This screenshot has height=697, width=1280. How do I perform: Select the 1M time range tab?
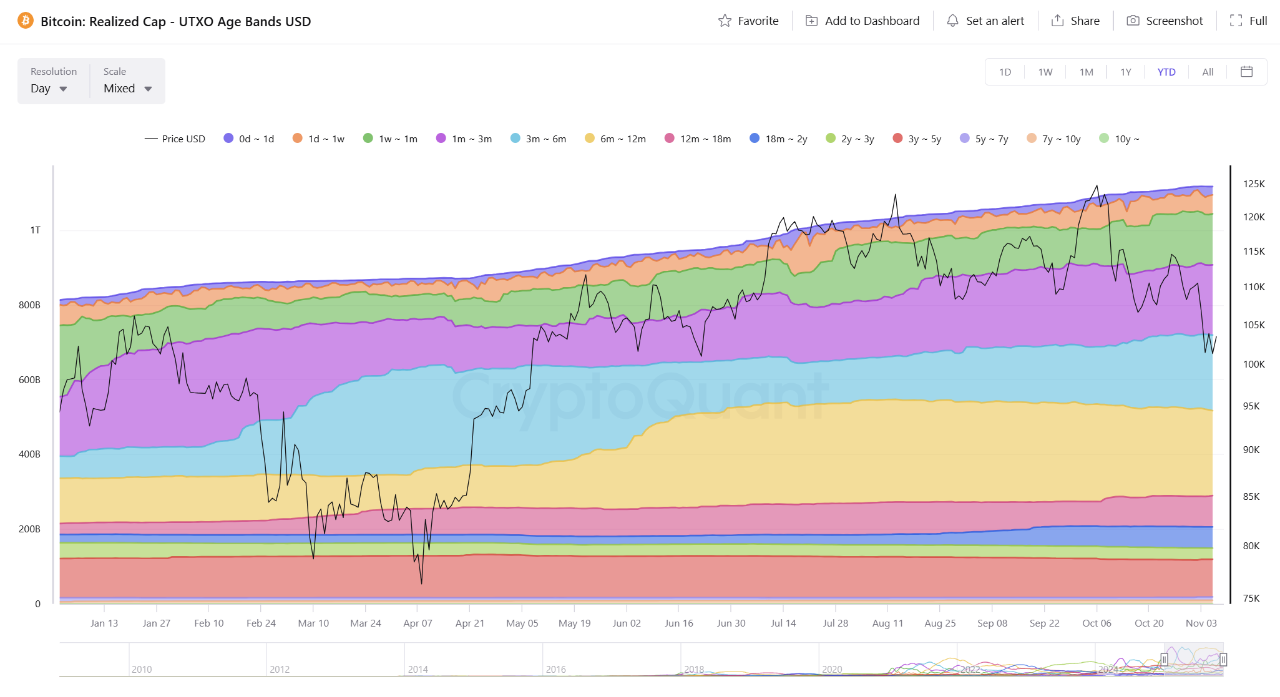(x=1086, y=72)
